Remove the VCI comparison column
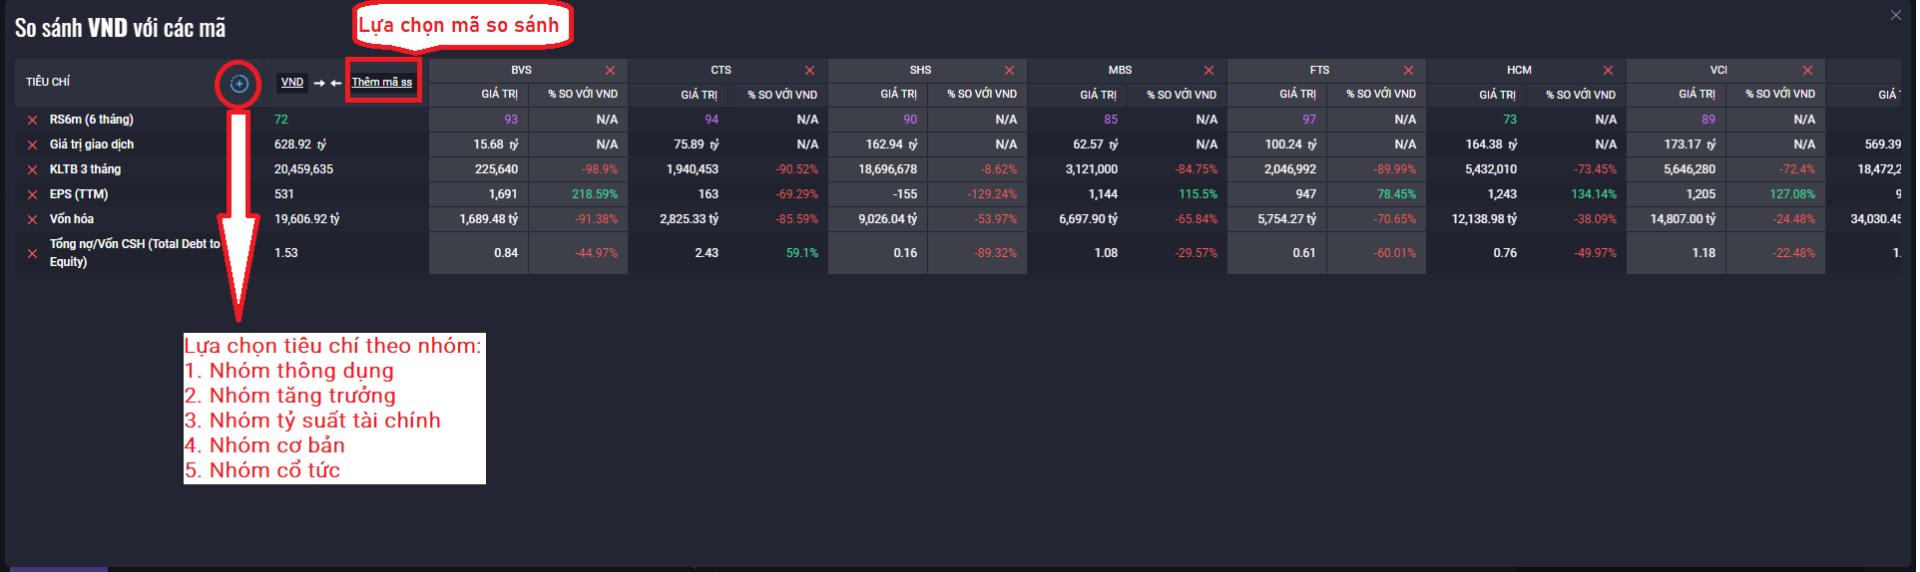 click(1807, 70)
